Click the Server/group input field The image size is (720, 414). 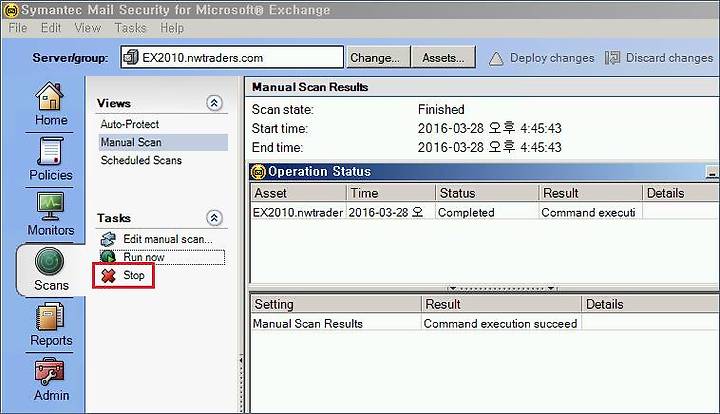tap(232, 57)
